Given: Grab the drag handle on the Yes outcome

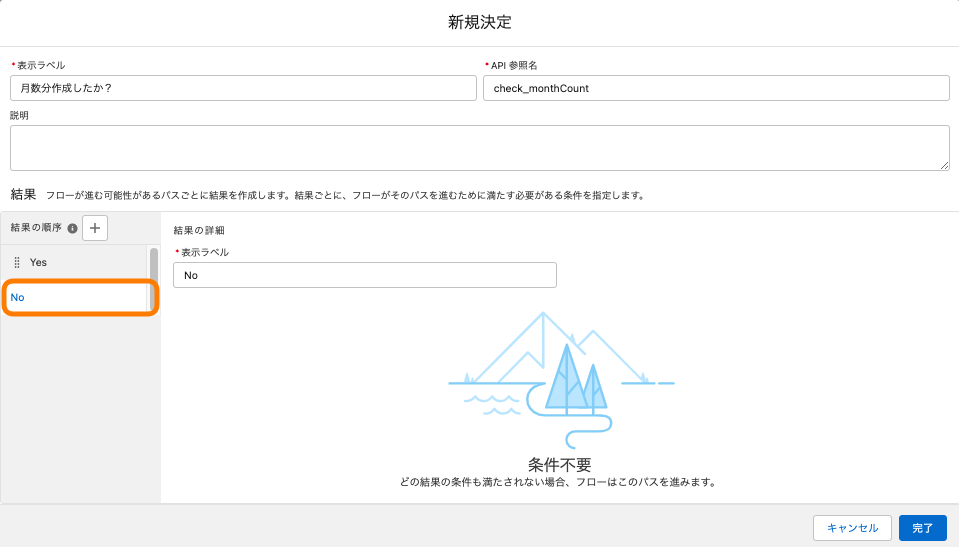Looking at the screenshot, I should (x=17, y=262).
